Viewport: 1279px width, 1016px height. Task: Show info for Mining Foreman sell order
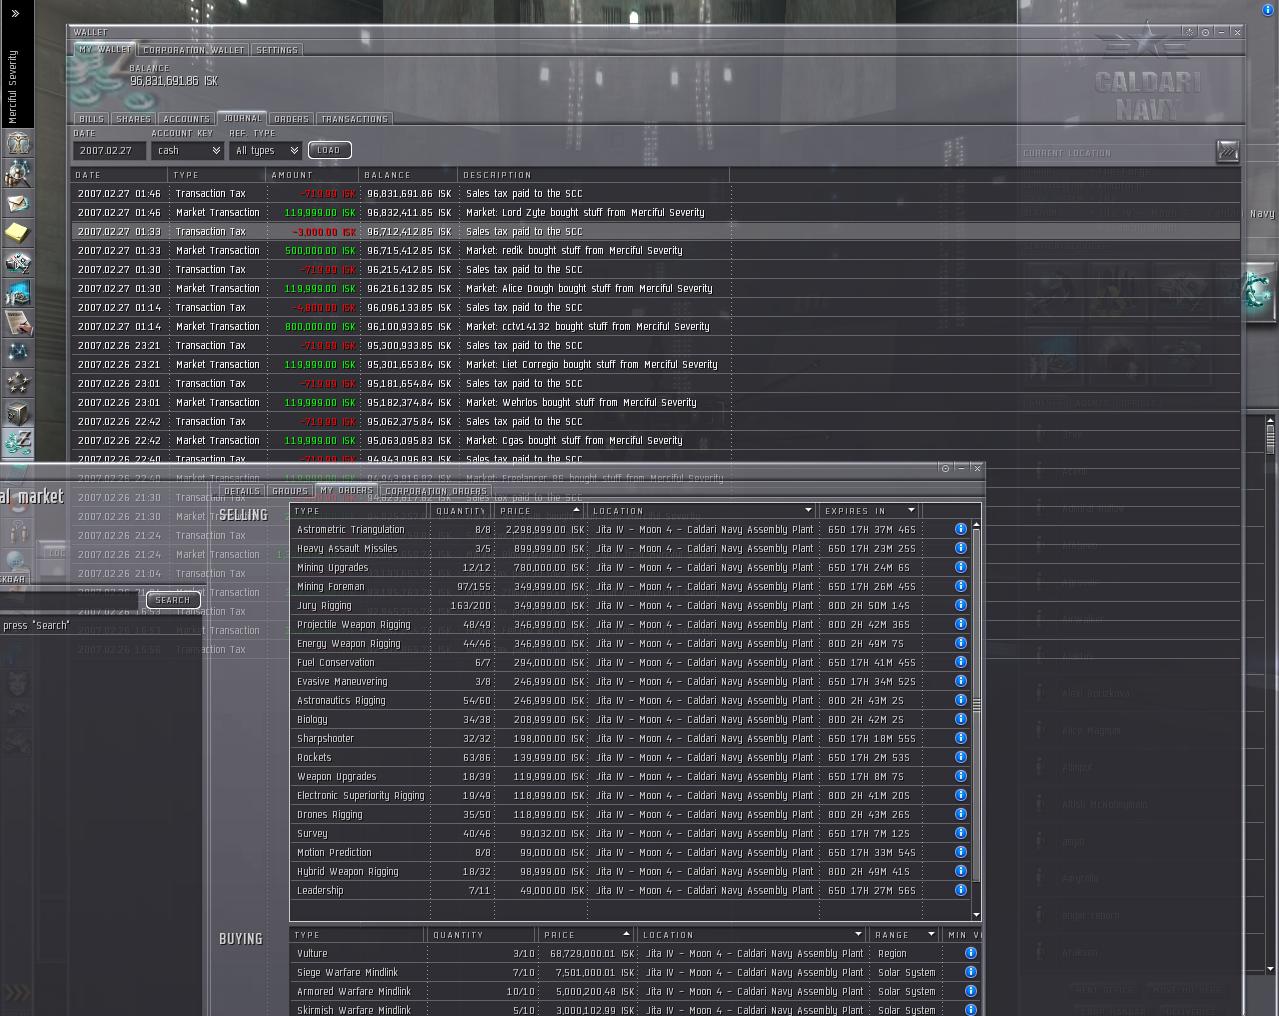[x=960, y=586]
